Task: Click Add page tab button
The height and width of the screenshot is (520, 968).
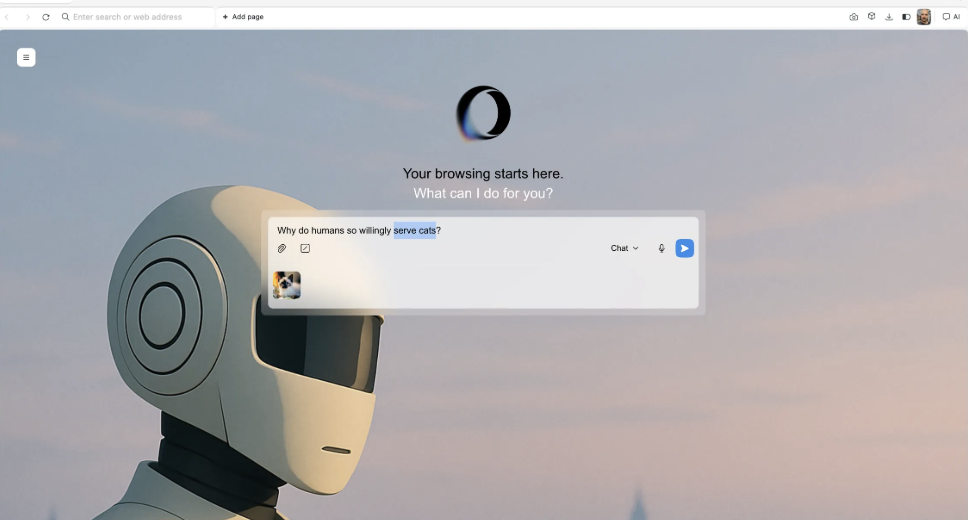Action: [x=243, y=17]
